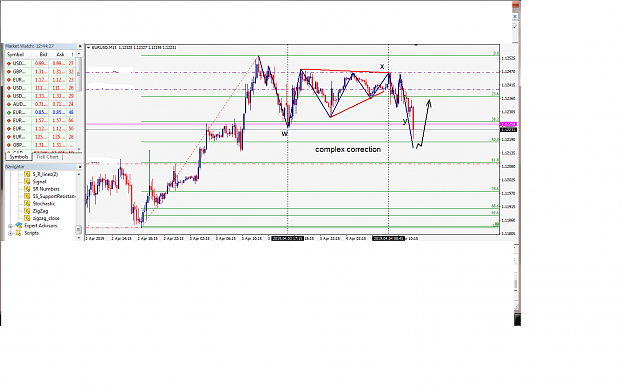Open the EURUSD chart title dropdown triangle

88,47
